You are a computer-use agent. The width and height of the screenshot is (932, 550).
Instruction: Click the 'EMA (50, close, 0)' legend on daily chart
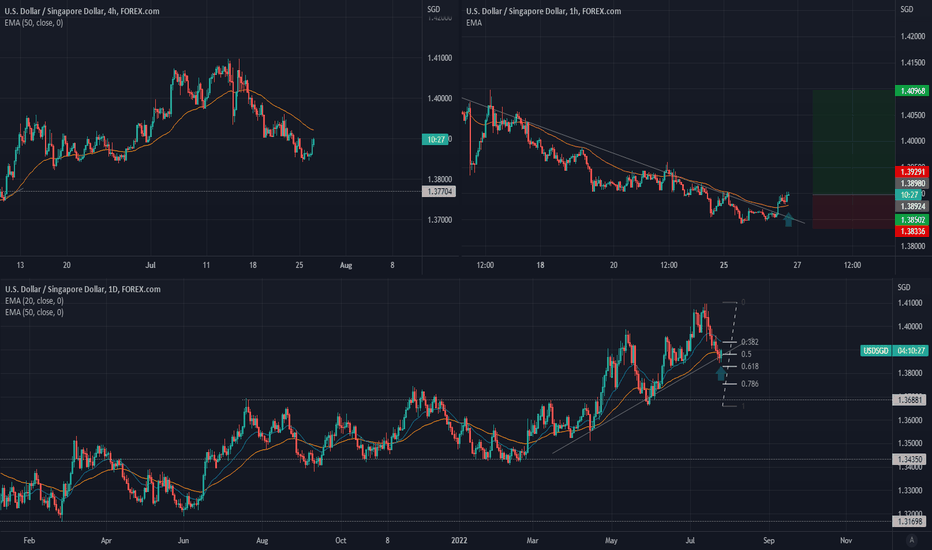pos(34,312)
